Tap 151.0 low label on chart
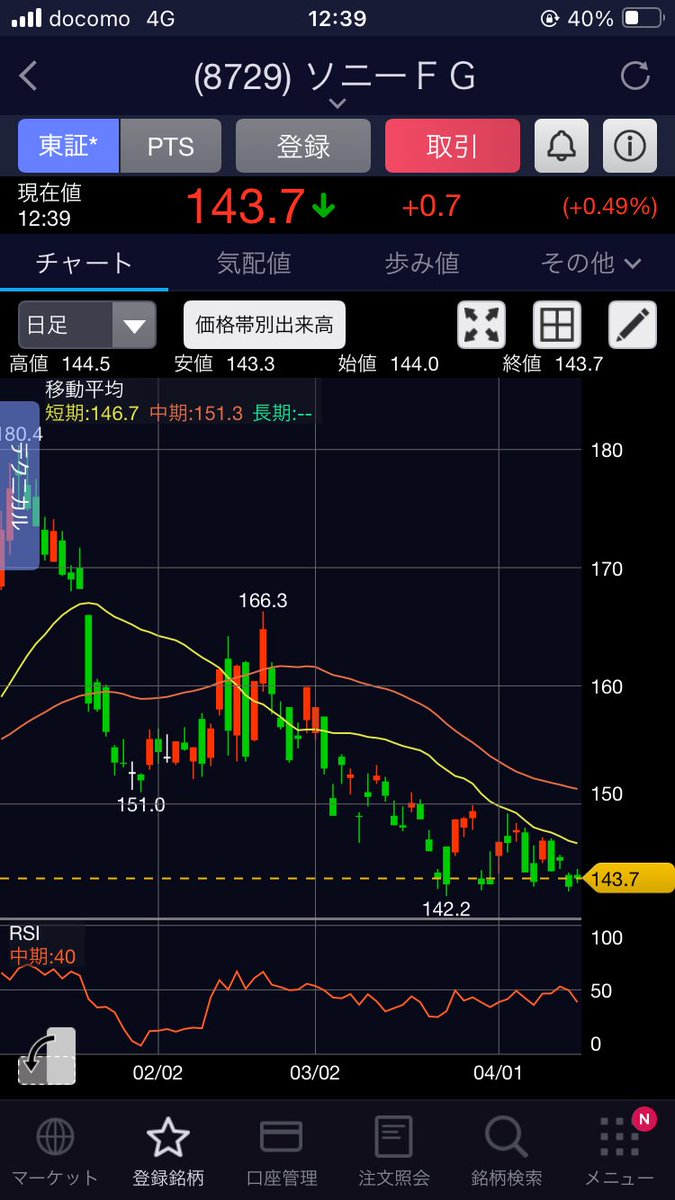 (141, 803)
